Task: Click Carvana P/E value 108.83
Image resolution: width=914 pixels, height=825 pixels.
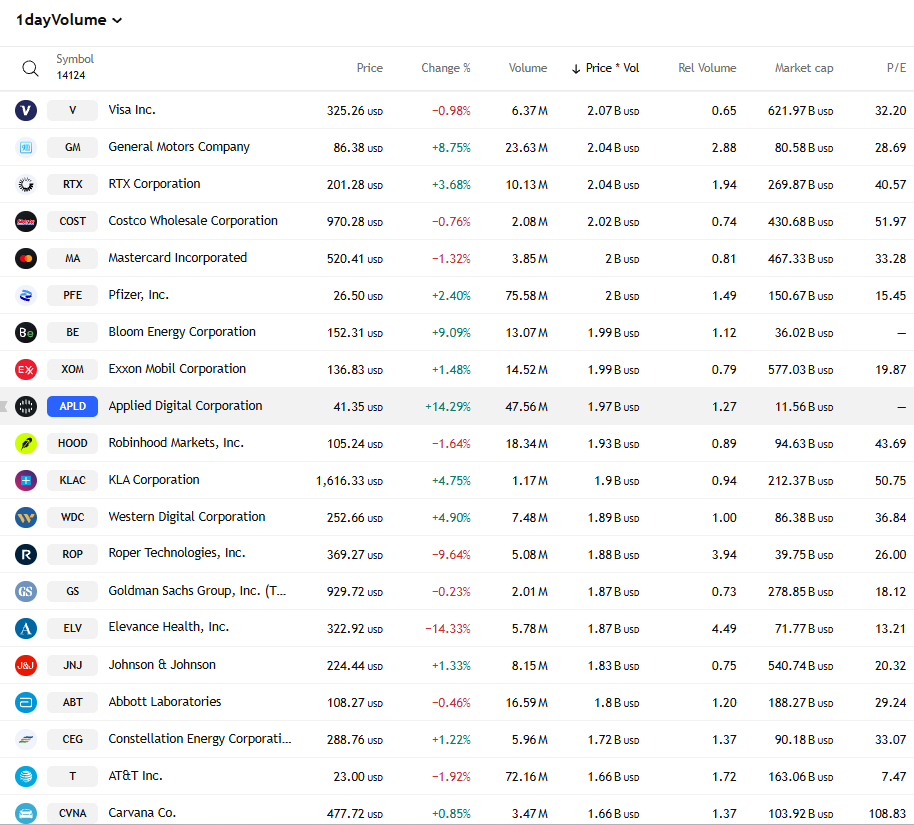Action: click(x=887, y=814)
